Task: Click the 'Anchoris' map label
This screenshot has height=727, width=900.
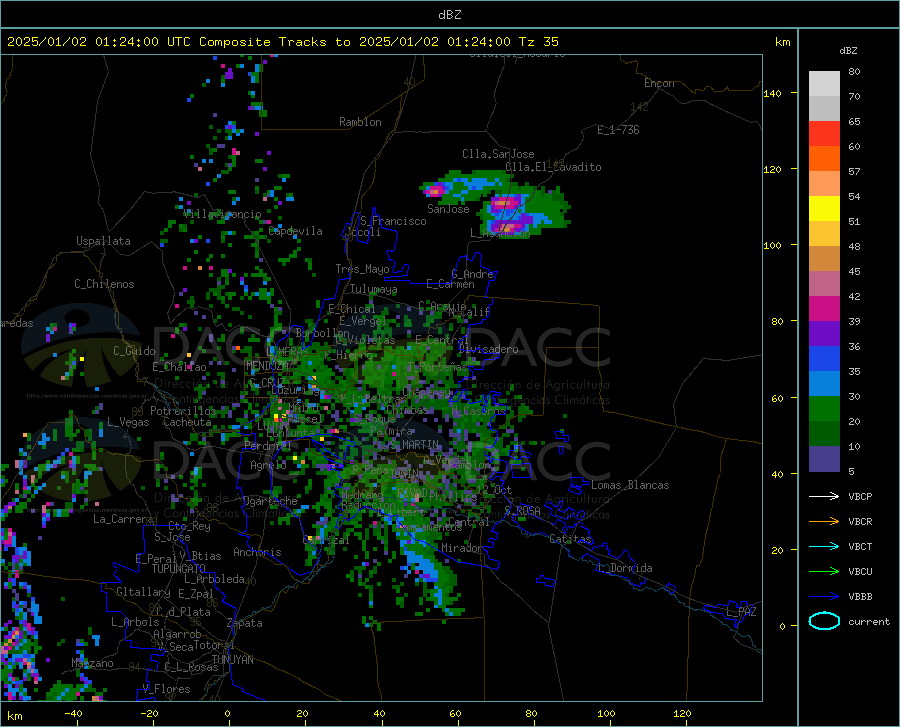Action: tap(257, 552)
